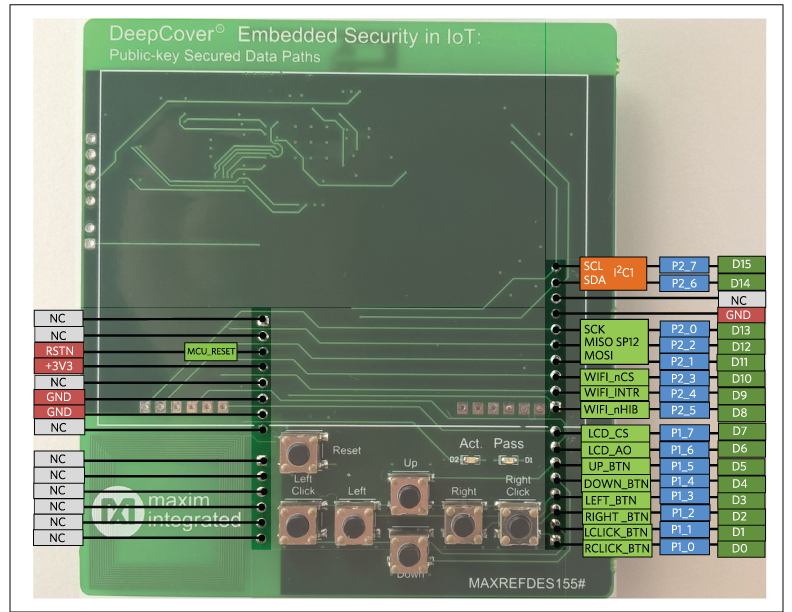Viewport: 792px width, 612px height.
Task: Select the +3V3 power pin label
Action: coord(58,366)
